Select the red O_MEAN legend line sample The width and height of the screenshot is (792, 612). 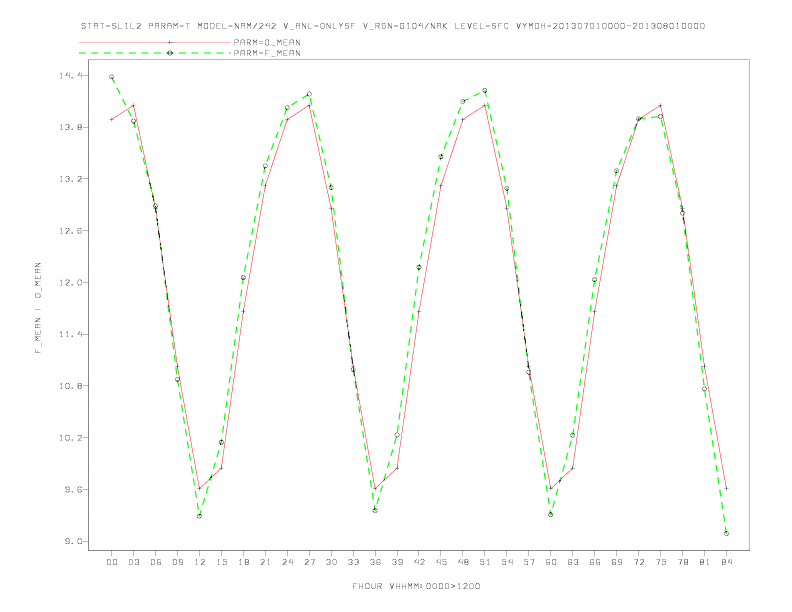(x=155, y=42)
